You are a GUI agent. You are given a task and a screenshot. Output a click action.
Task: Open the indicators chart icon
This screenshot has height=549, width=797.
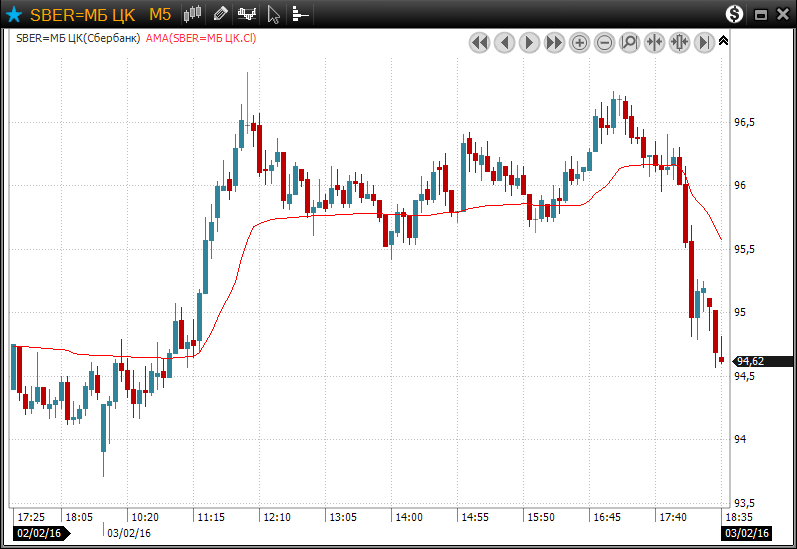tap(246, 14)
